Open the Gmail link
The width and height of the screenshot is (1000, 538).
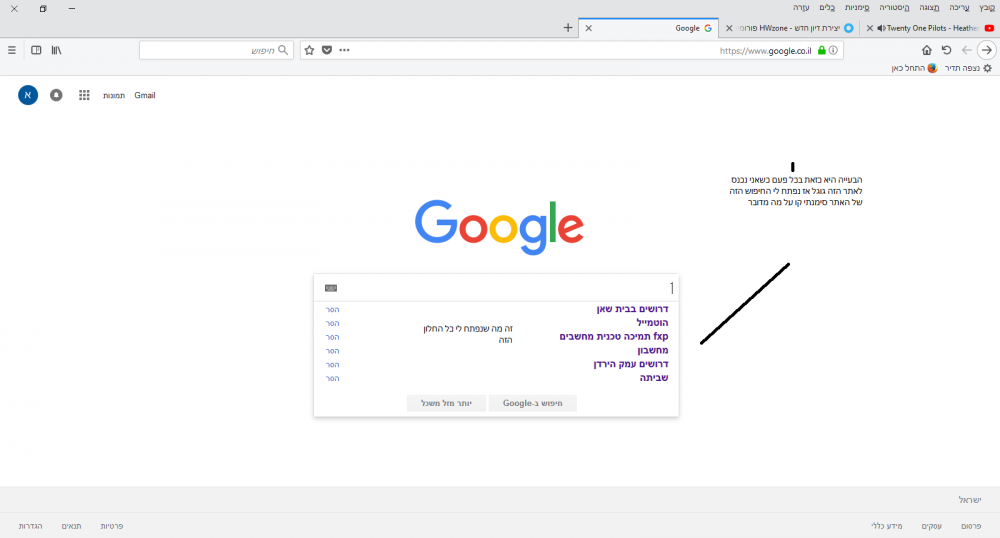[x=145, y=95]
